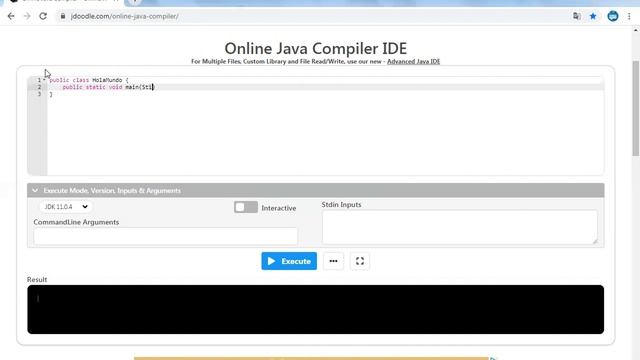Click the Interactive label text

click(279, 208)
